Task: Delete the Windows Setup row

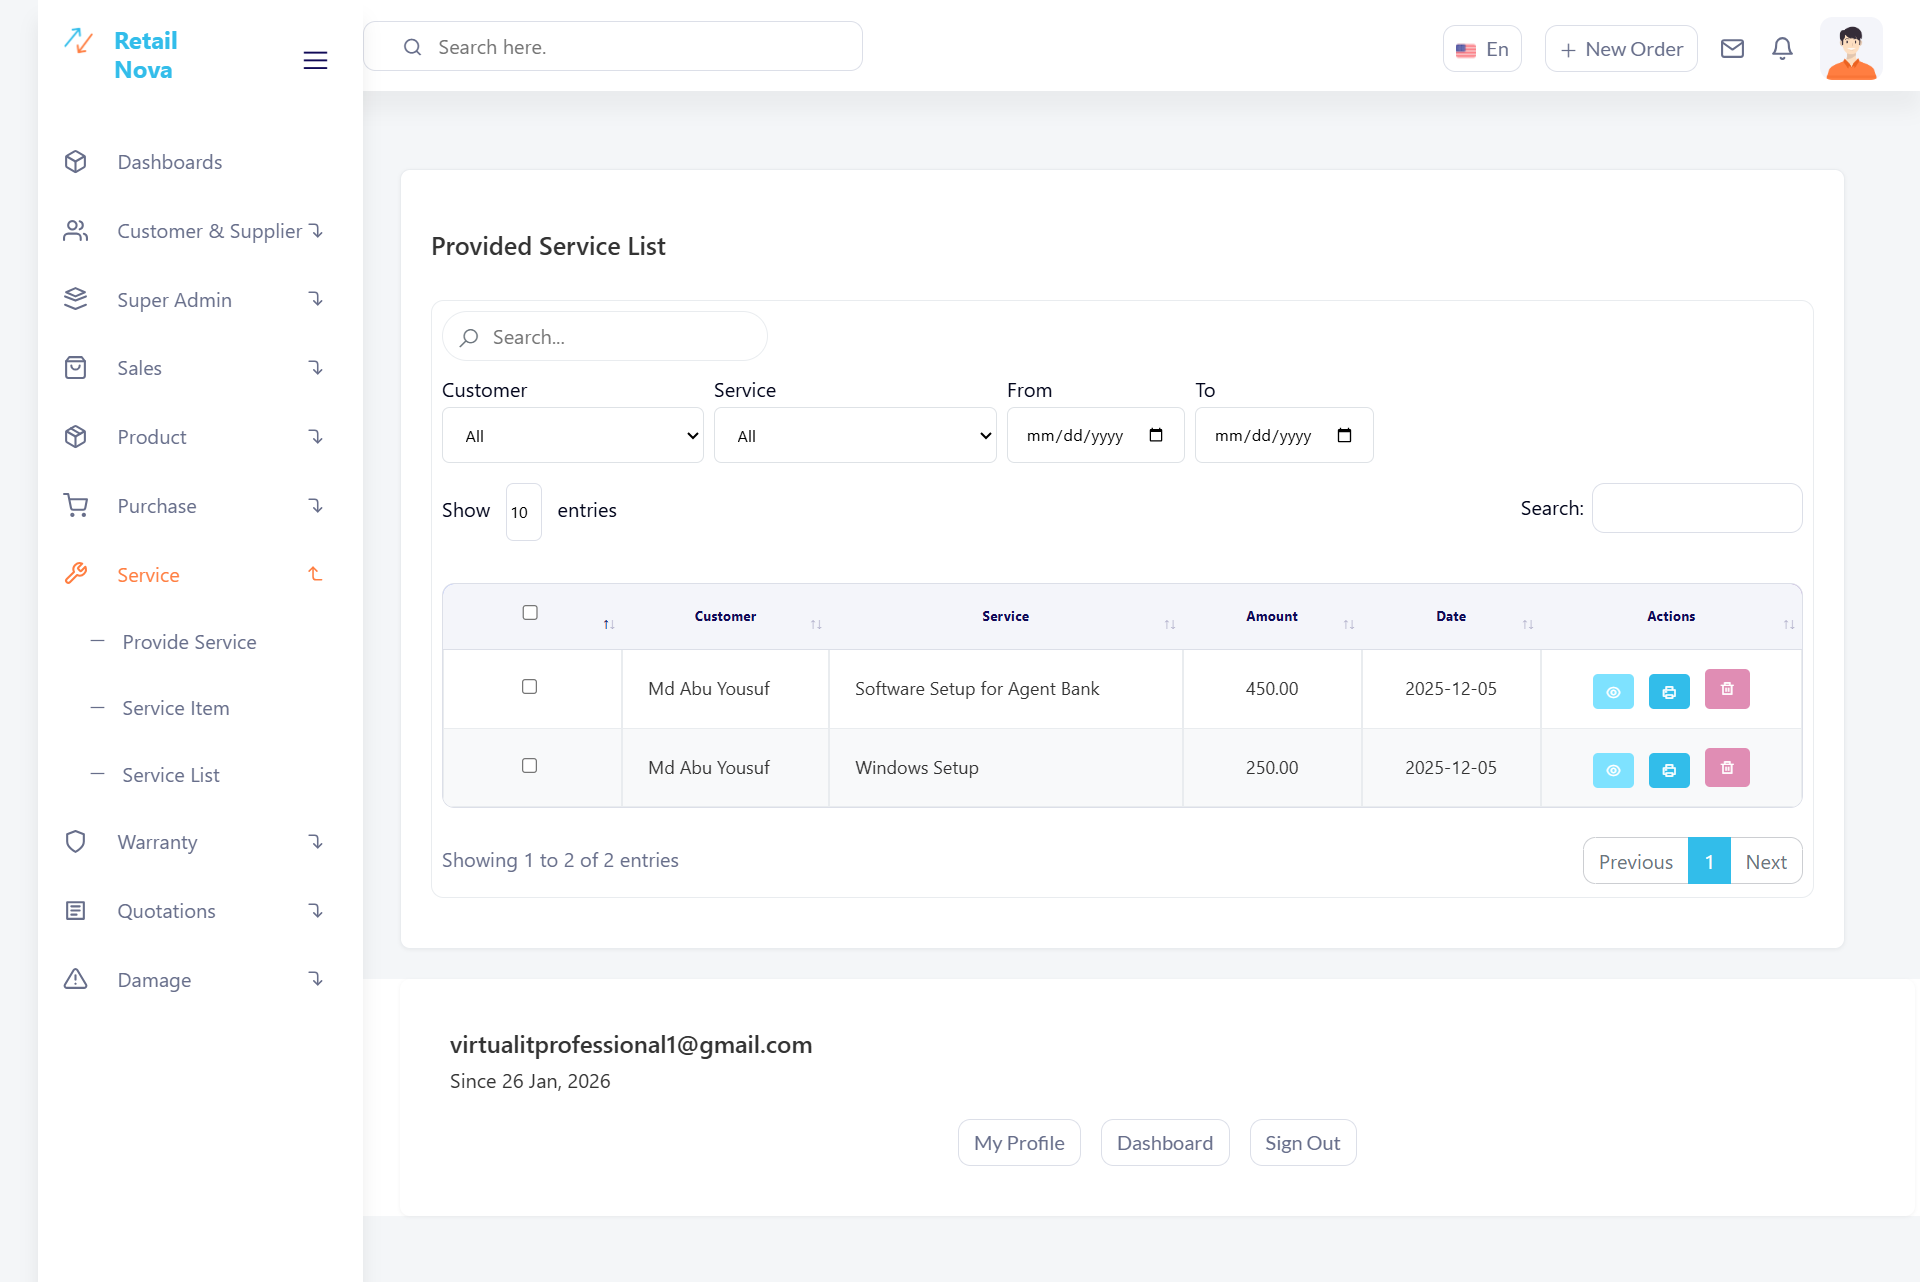Action: (1726, 768)
